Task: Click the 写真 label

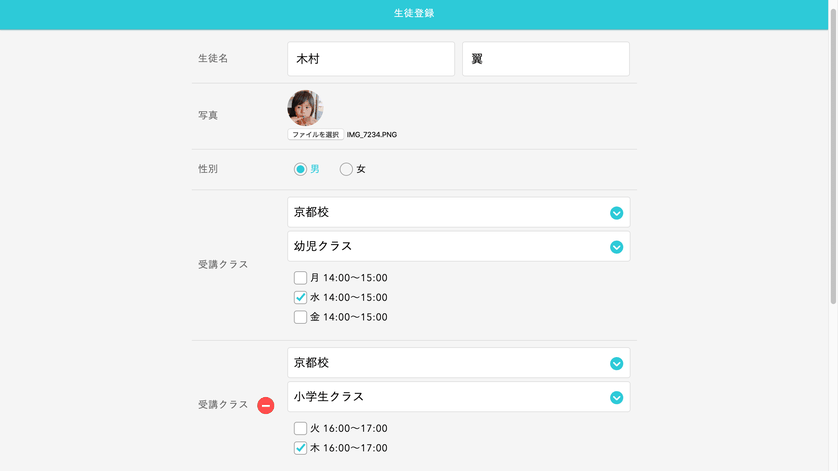Action: (x=208, y=115)
